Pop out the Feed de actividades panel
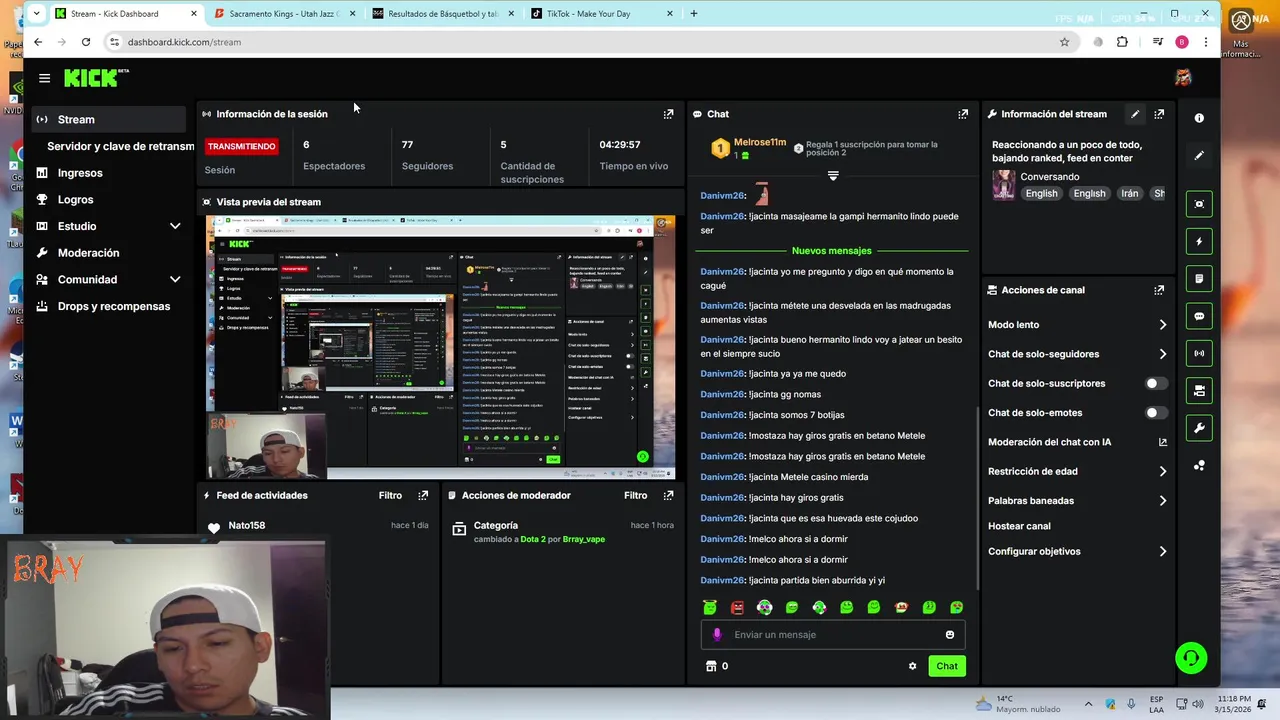 (x=423, y=495)
